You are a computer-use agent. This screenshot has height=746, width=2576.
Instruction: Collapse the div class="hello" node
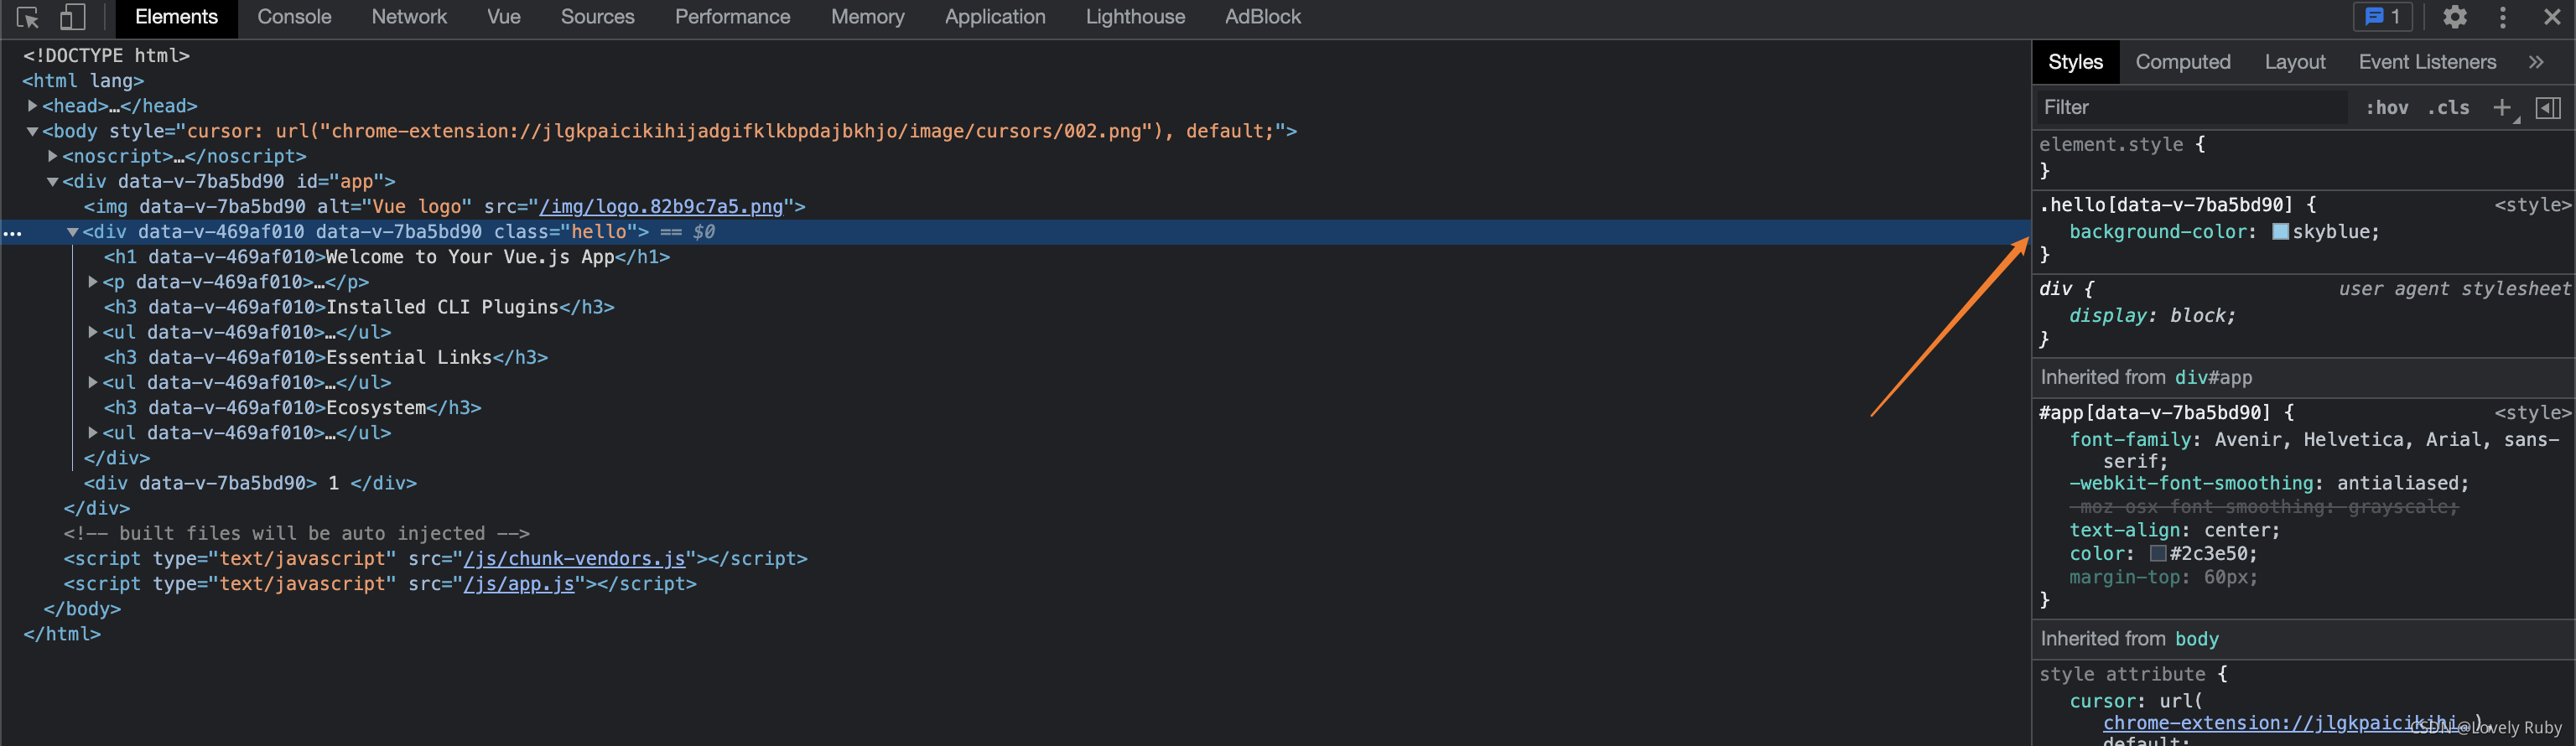[72, 232]
